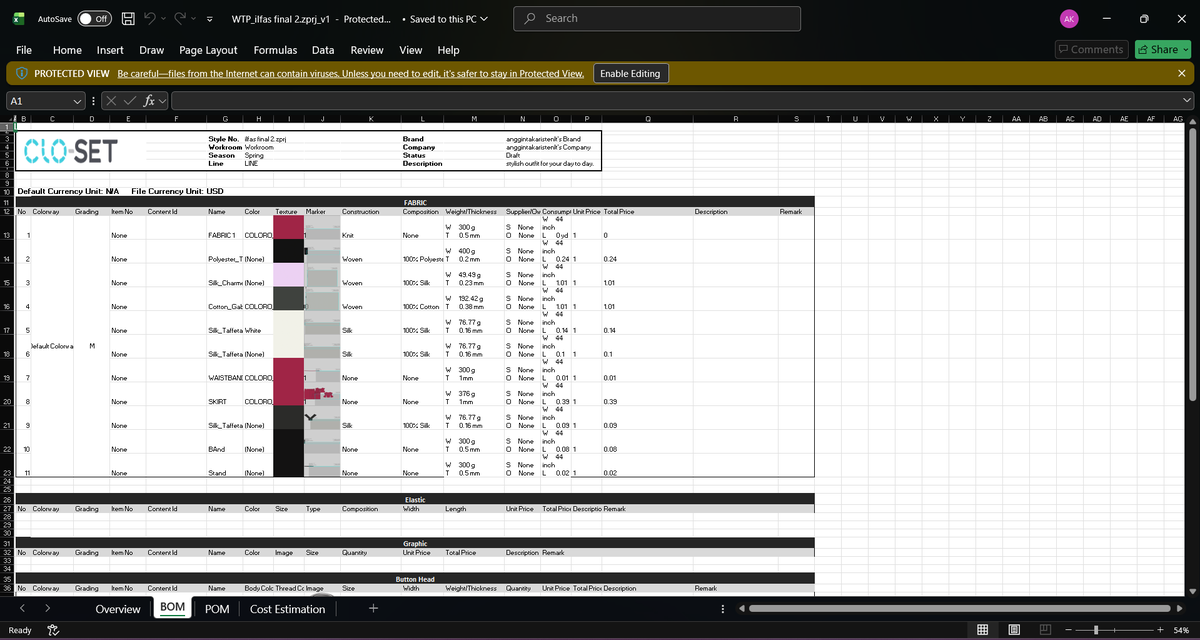Open the Review ribbon tab

367,50
